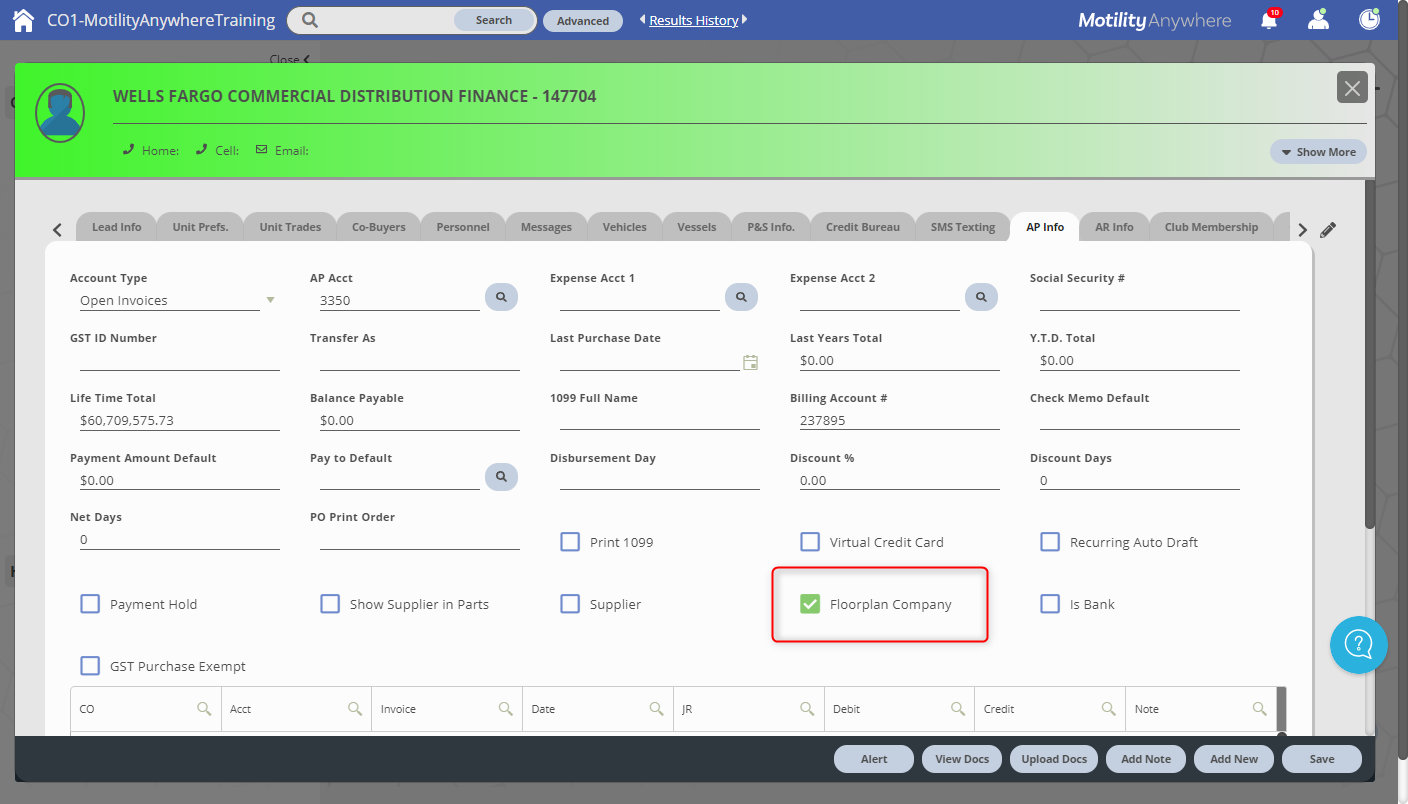The image size is (1408, 804).
Task: Open user profile icon in header
Action: click(x=1319, y=20)
